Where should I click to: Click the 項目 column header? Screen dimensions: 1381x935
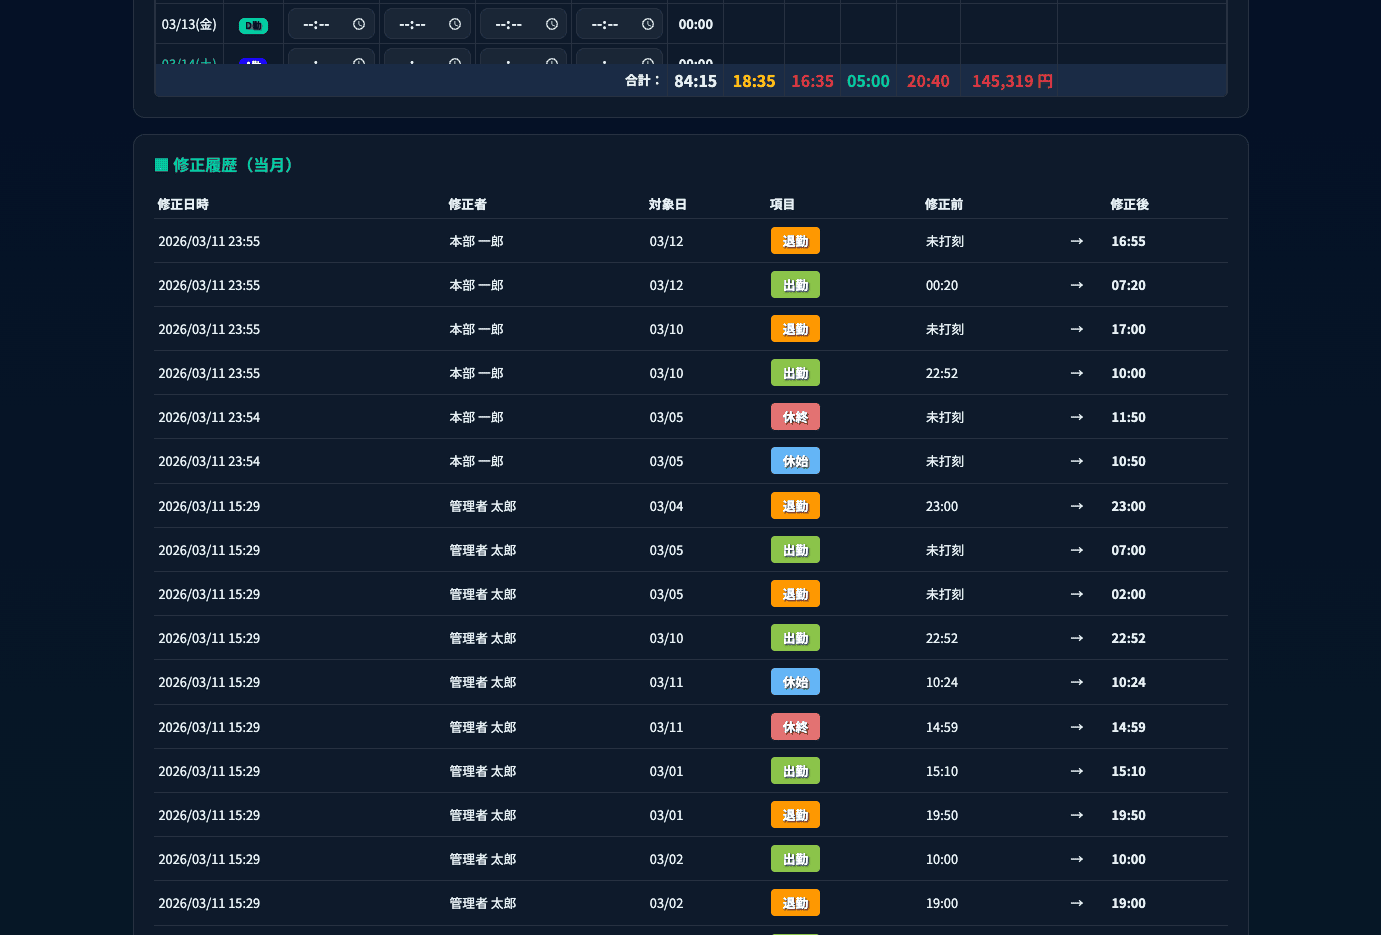coord(782,204)
